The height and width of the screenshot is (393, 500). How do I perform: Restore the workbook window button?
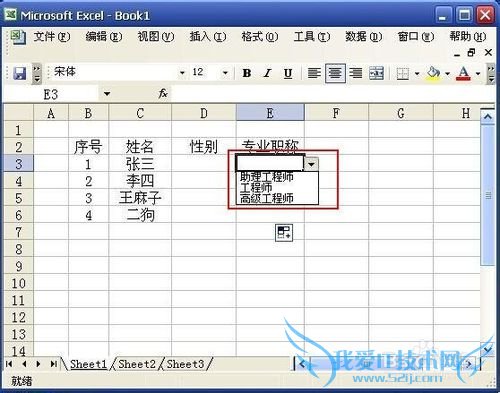(x=471, y=52)
